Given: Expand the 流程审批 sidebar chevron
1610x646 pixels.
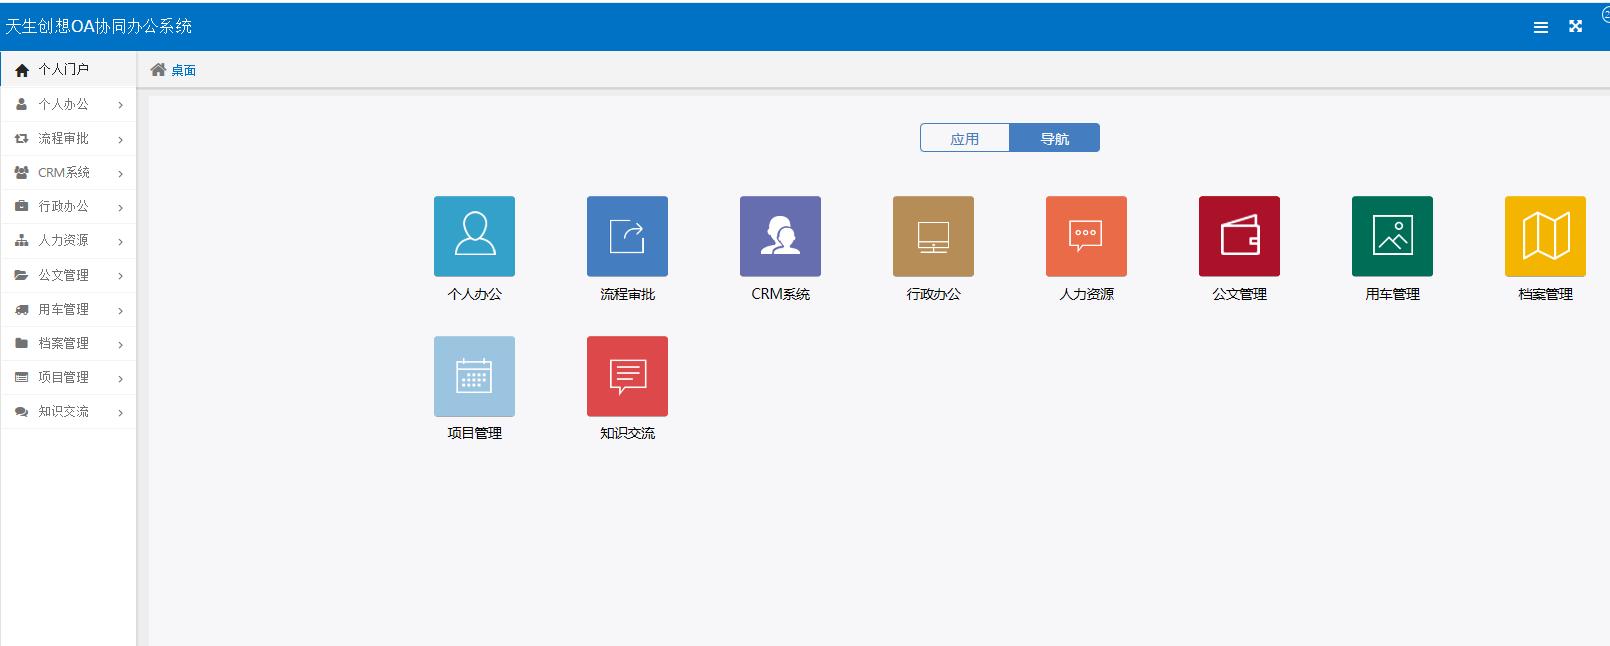Looking at the screenshot, I should pyautogui.click(x=120, y=139).
